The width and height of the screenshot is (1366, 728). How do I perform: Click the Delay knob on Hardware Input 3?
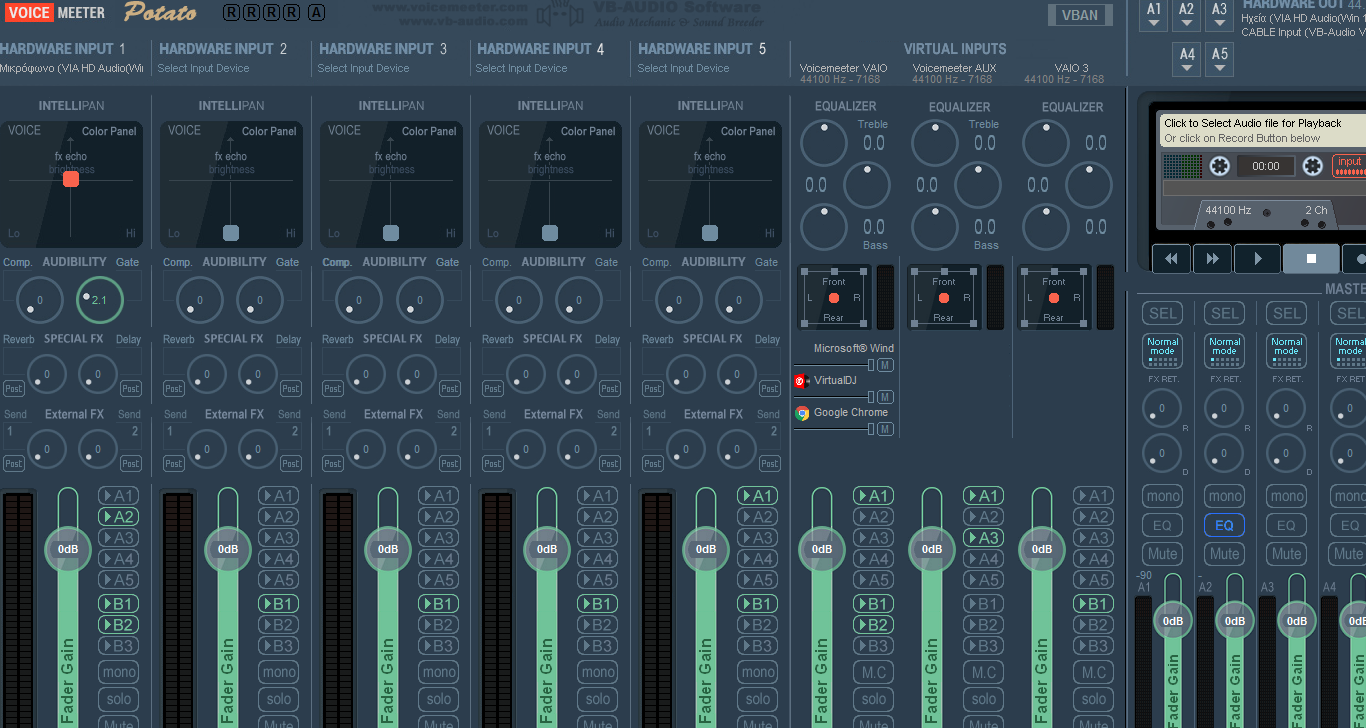417,375
